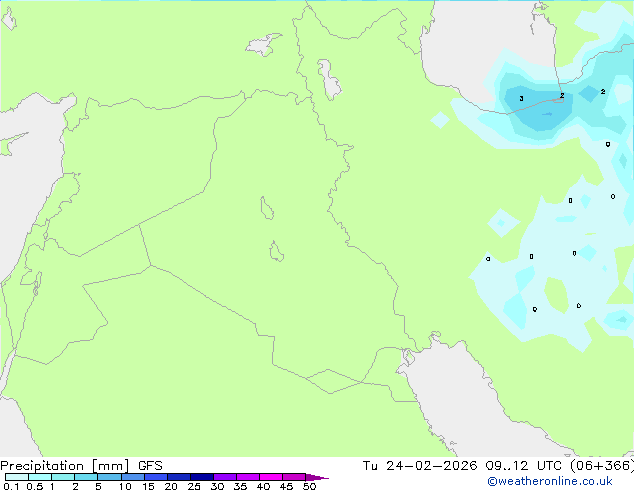The height and width of the screenshot is (490, 634).
Task: Click the over-50 mm arrow tip of the legend
Action: [317, 478]
